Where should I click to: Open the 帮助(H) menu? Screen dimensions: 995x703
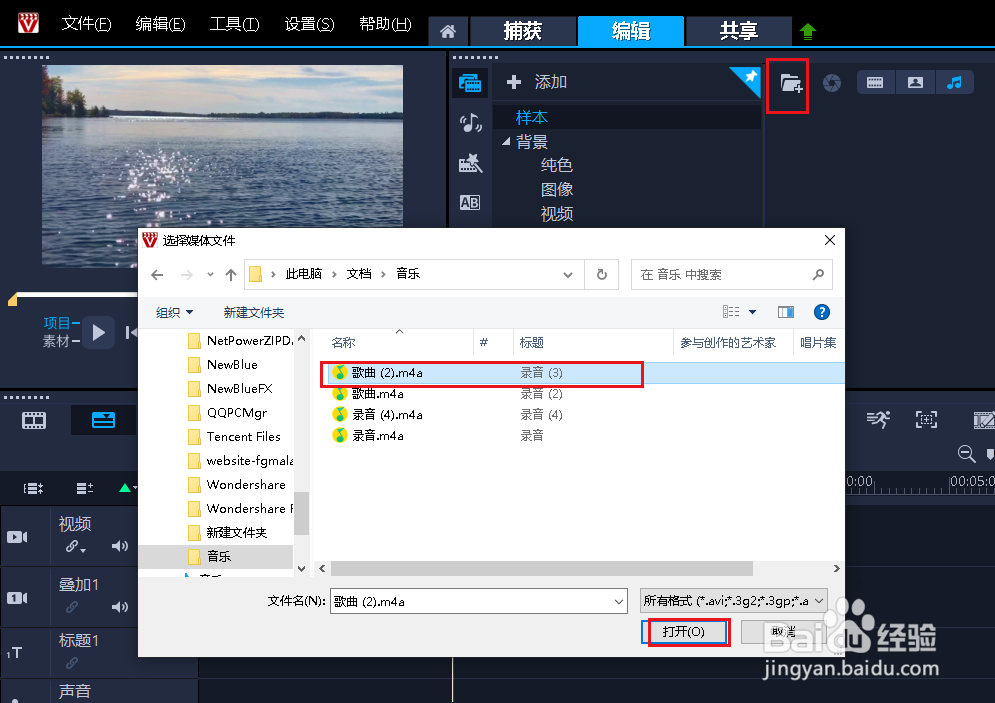click(385, 24)
